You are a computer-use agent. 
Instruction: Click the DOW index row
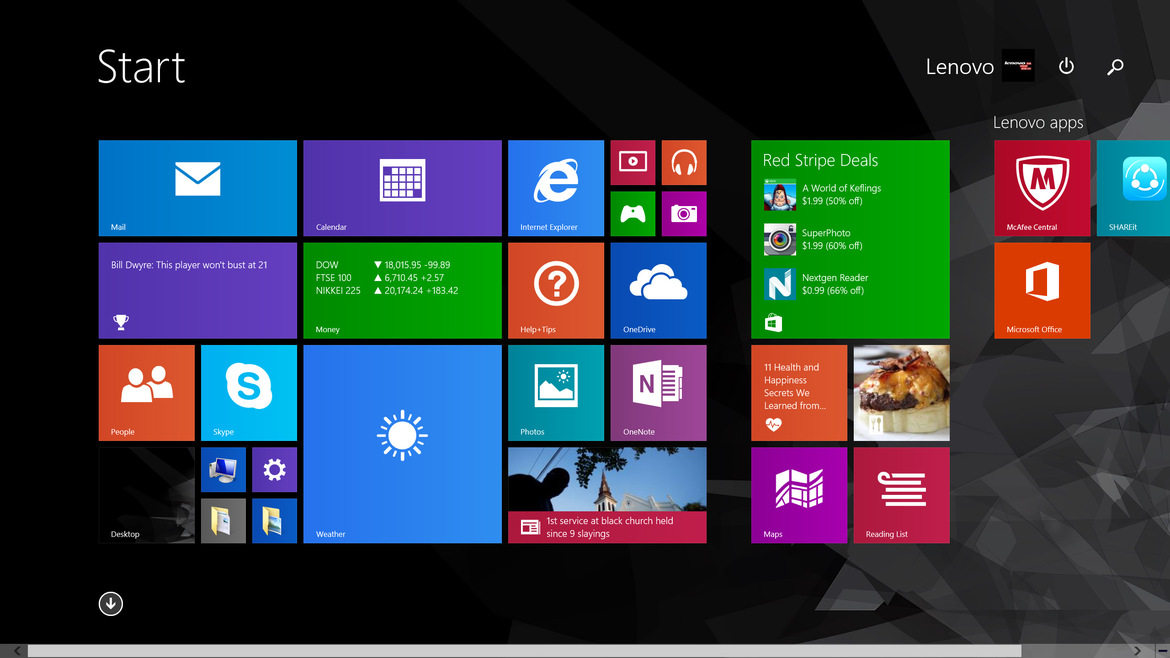383,265
